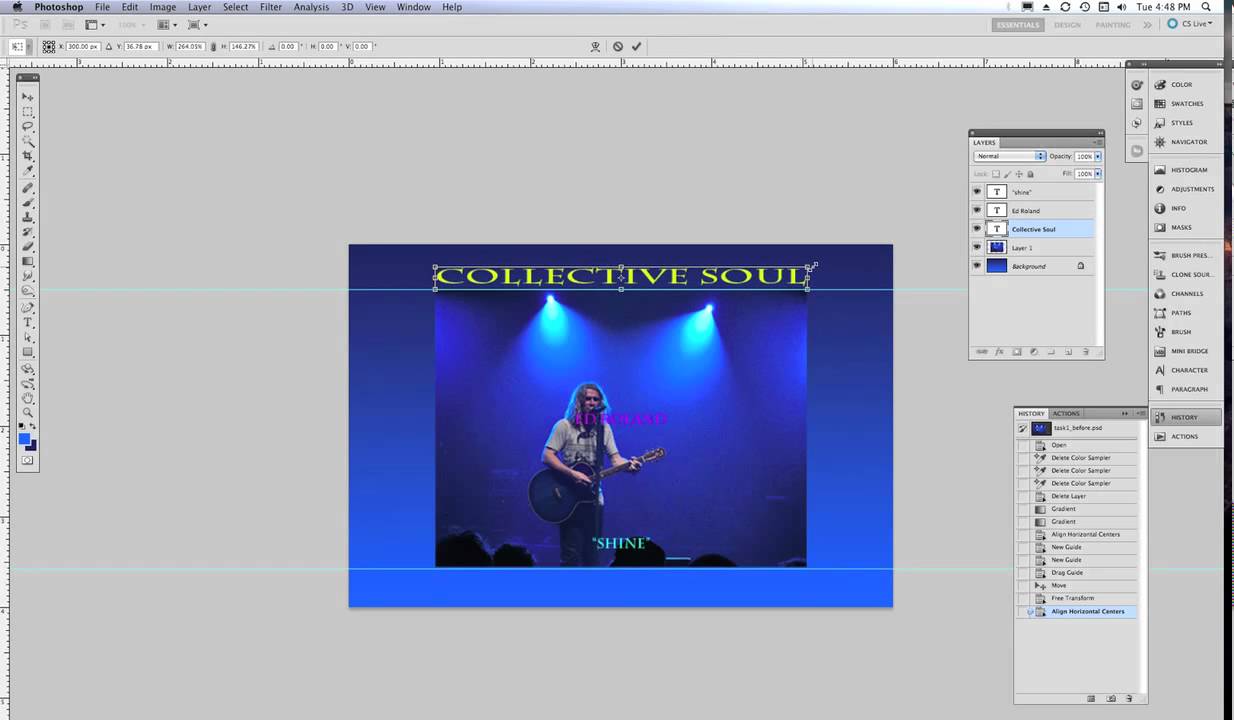Select the Brush tool in toolbox
1234x720 pixels.
pyautogui.click(x=28, y=202)
